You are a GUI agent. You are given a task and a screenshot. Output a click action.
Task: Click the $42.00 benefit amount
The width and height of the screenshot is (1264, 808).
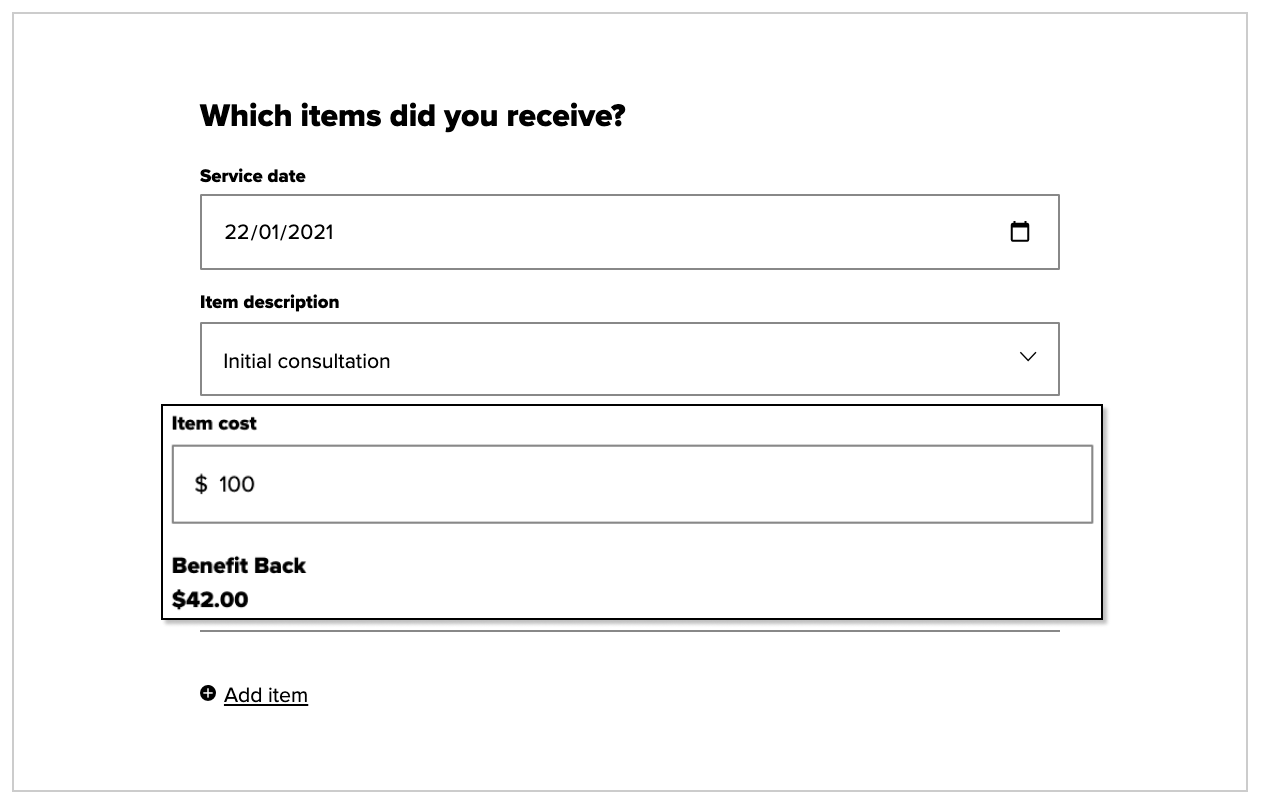[210, 600]
